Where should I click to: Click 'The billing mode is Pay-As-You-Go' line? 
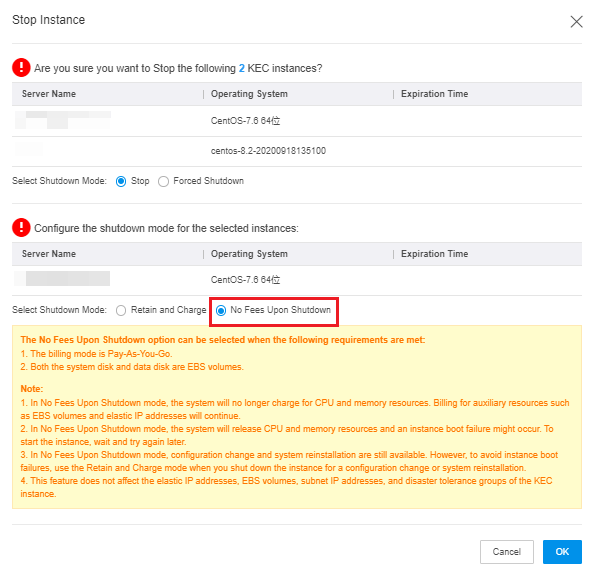96,354
